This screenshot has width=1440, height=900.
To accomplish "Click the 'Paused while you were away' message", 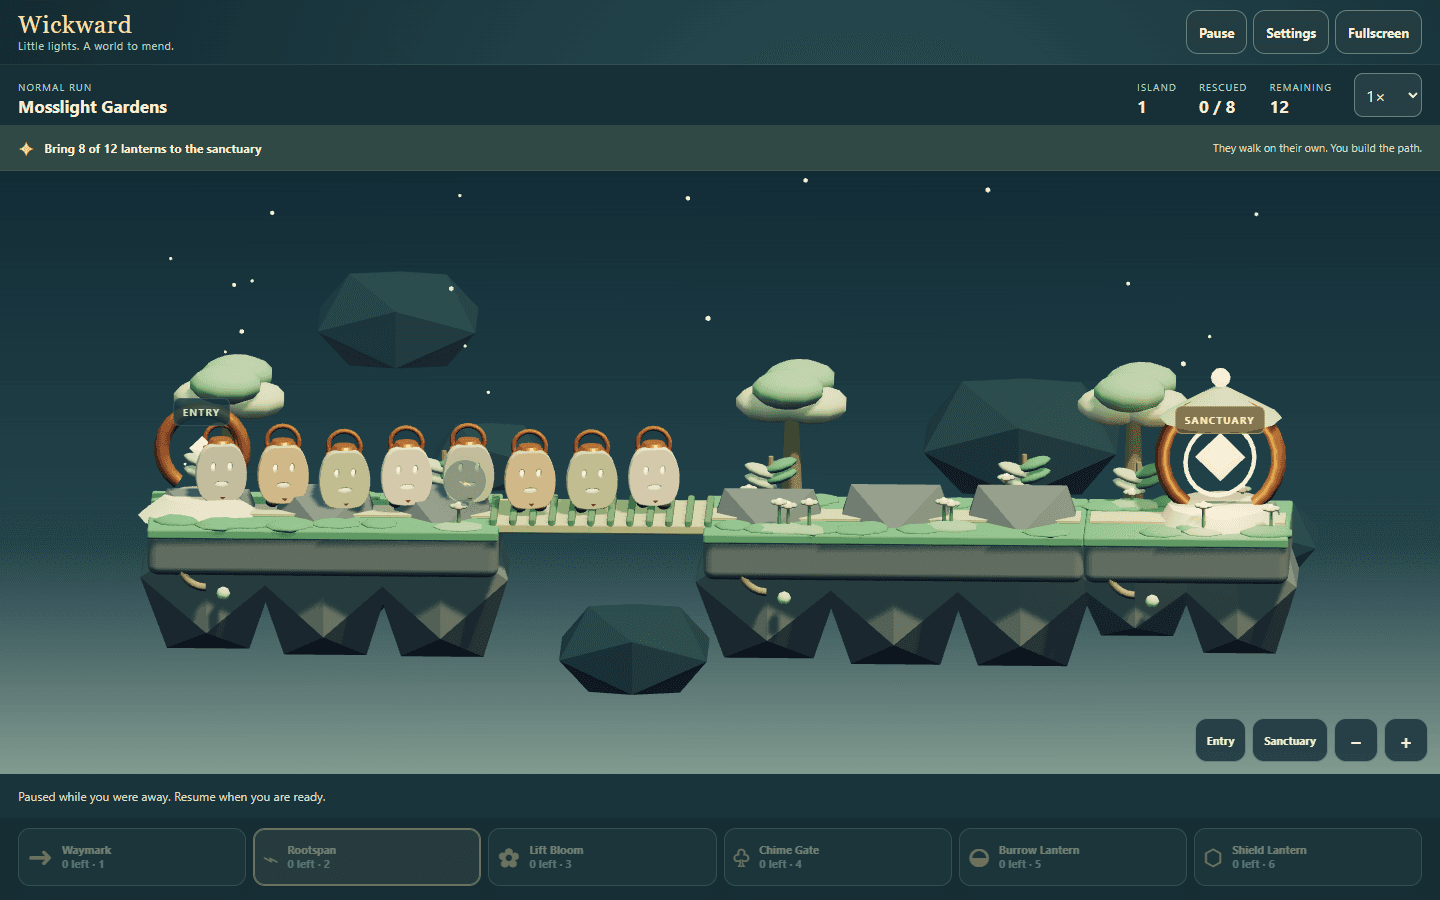I will click(172, 797).
